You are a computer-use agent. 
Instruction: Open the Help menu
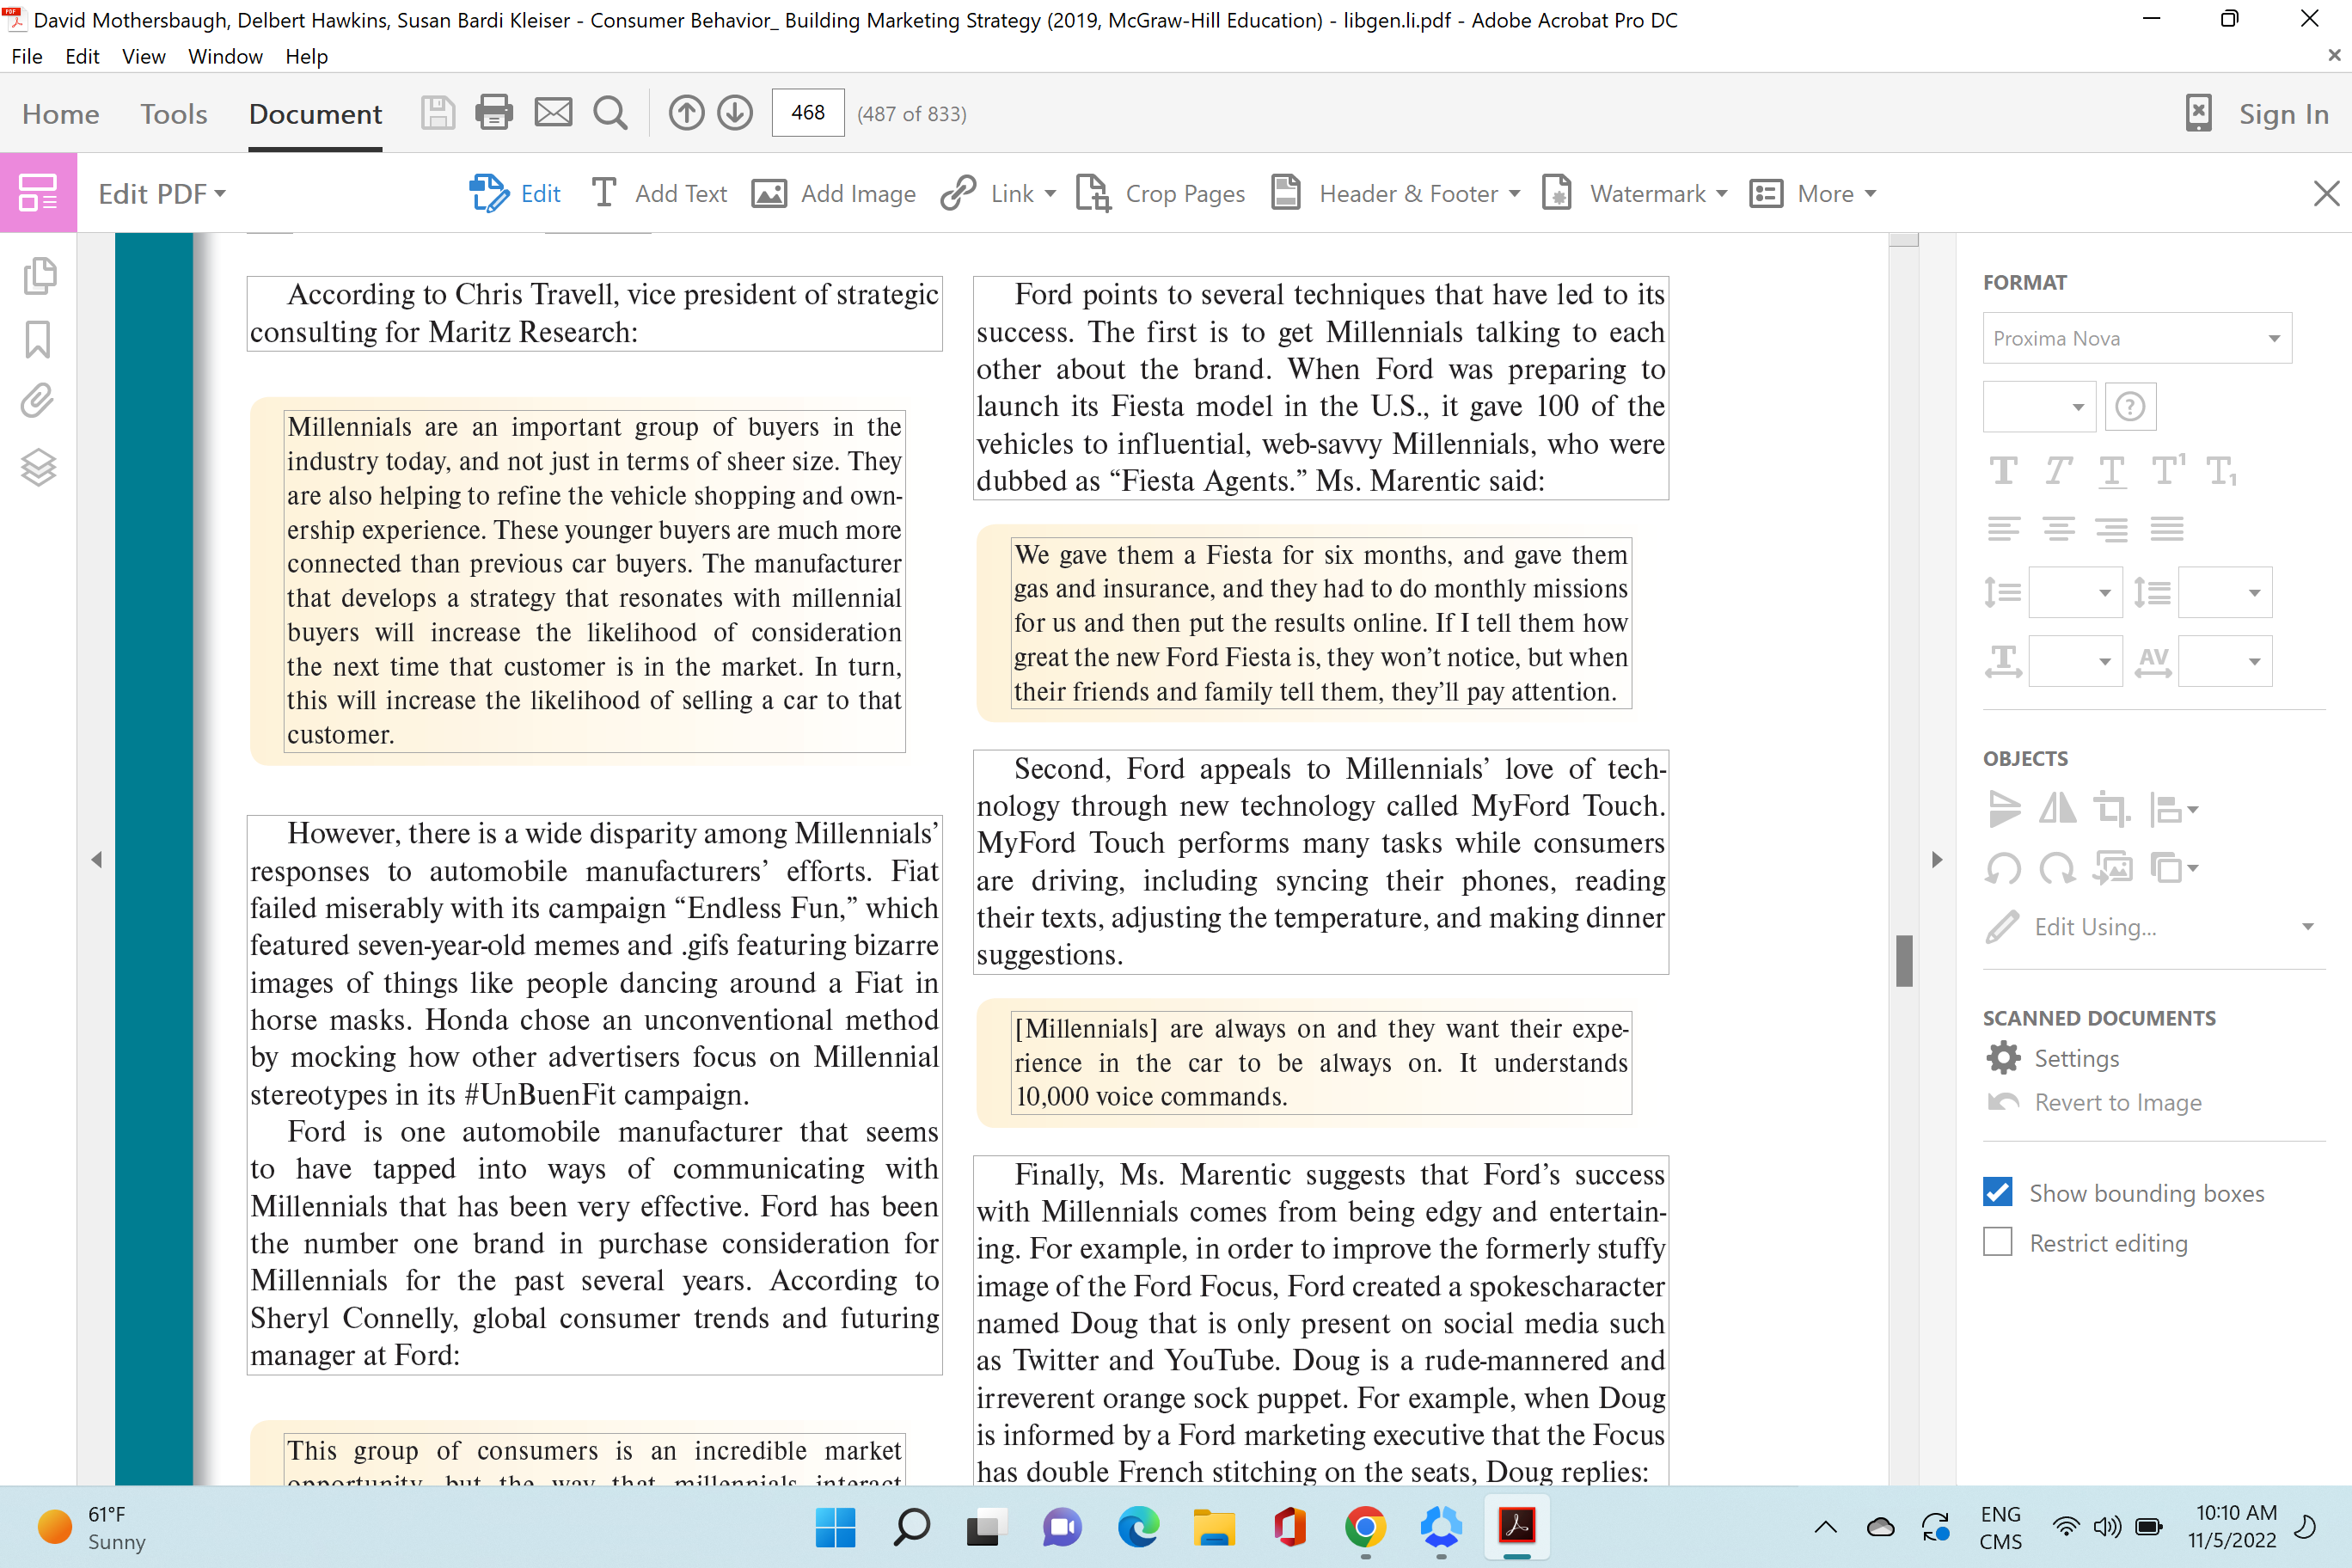(306, 56)
